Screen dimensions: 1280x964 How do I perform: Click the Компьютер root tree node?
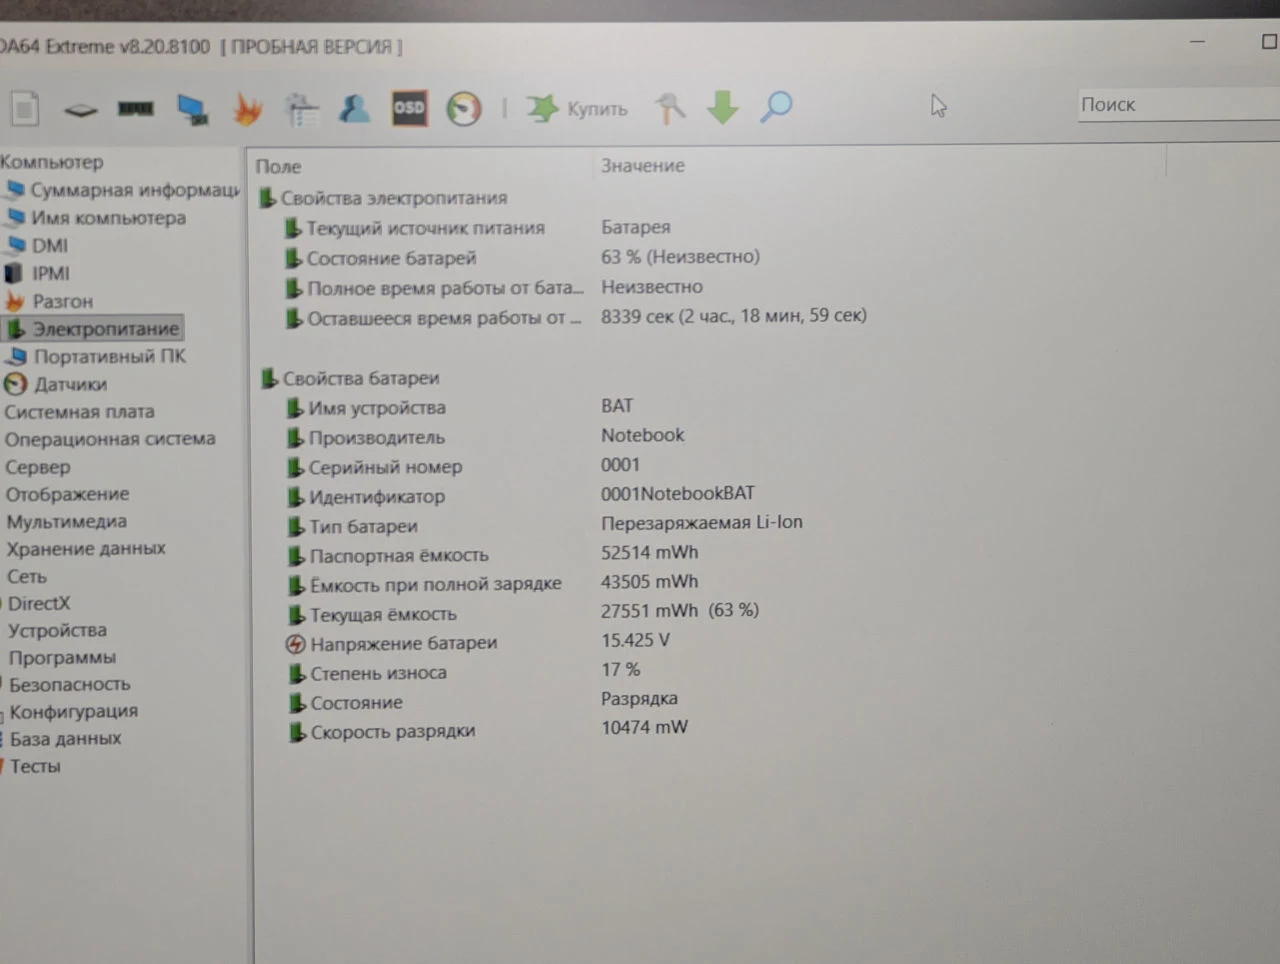coord(52,161)
